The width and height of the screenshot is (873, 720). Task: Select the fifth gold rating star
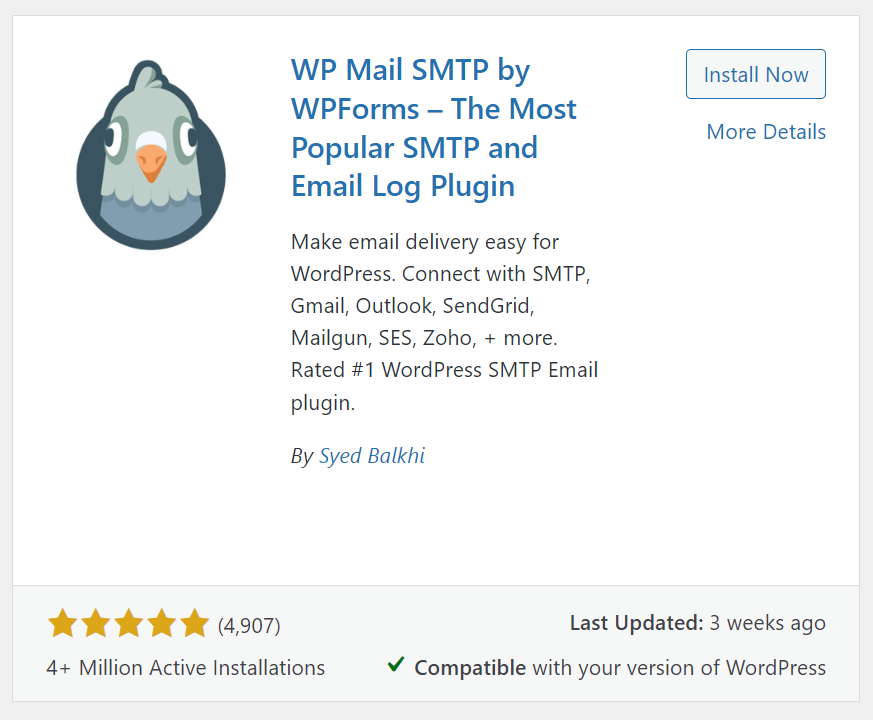click(x=195, y=624)
